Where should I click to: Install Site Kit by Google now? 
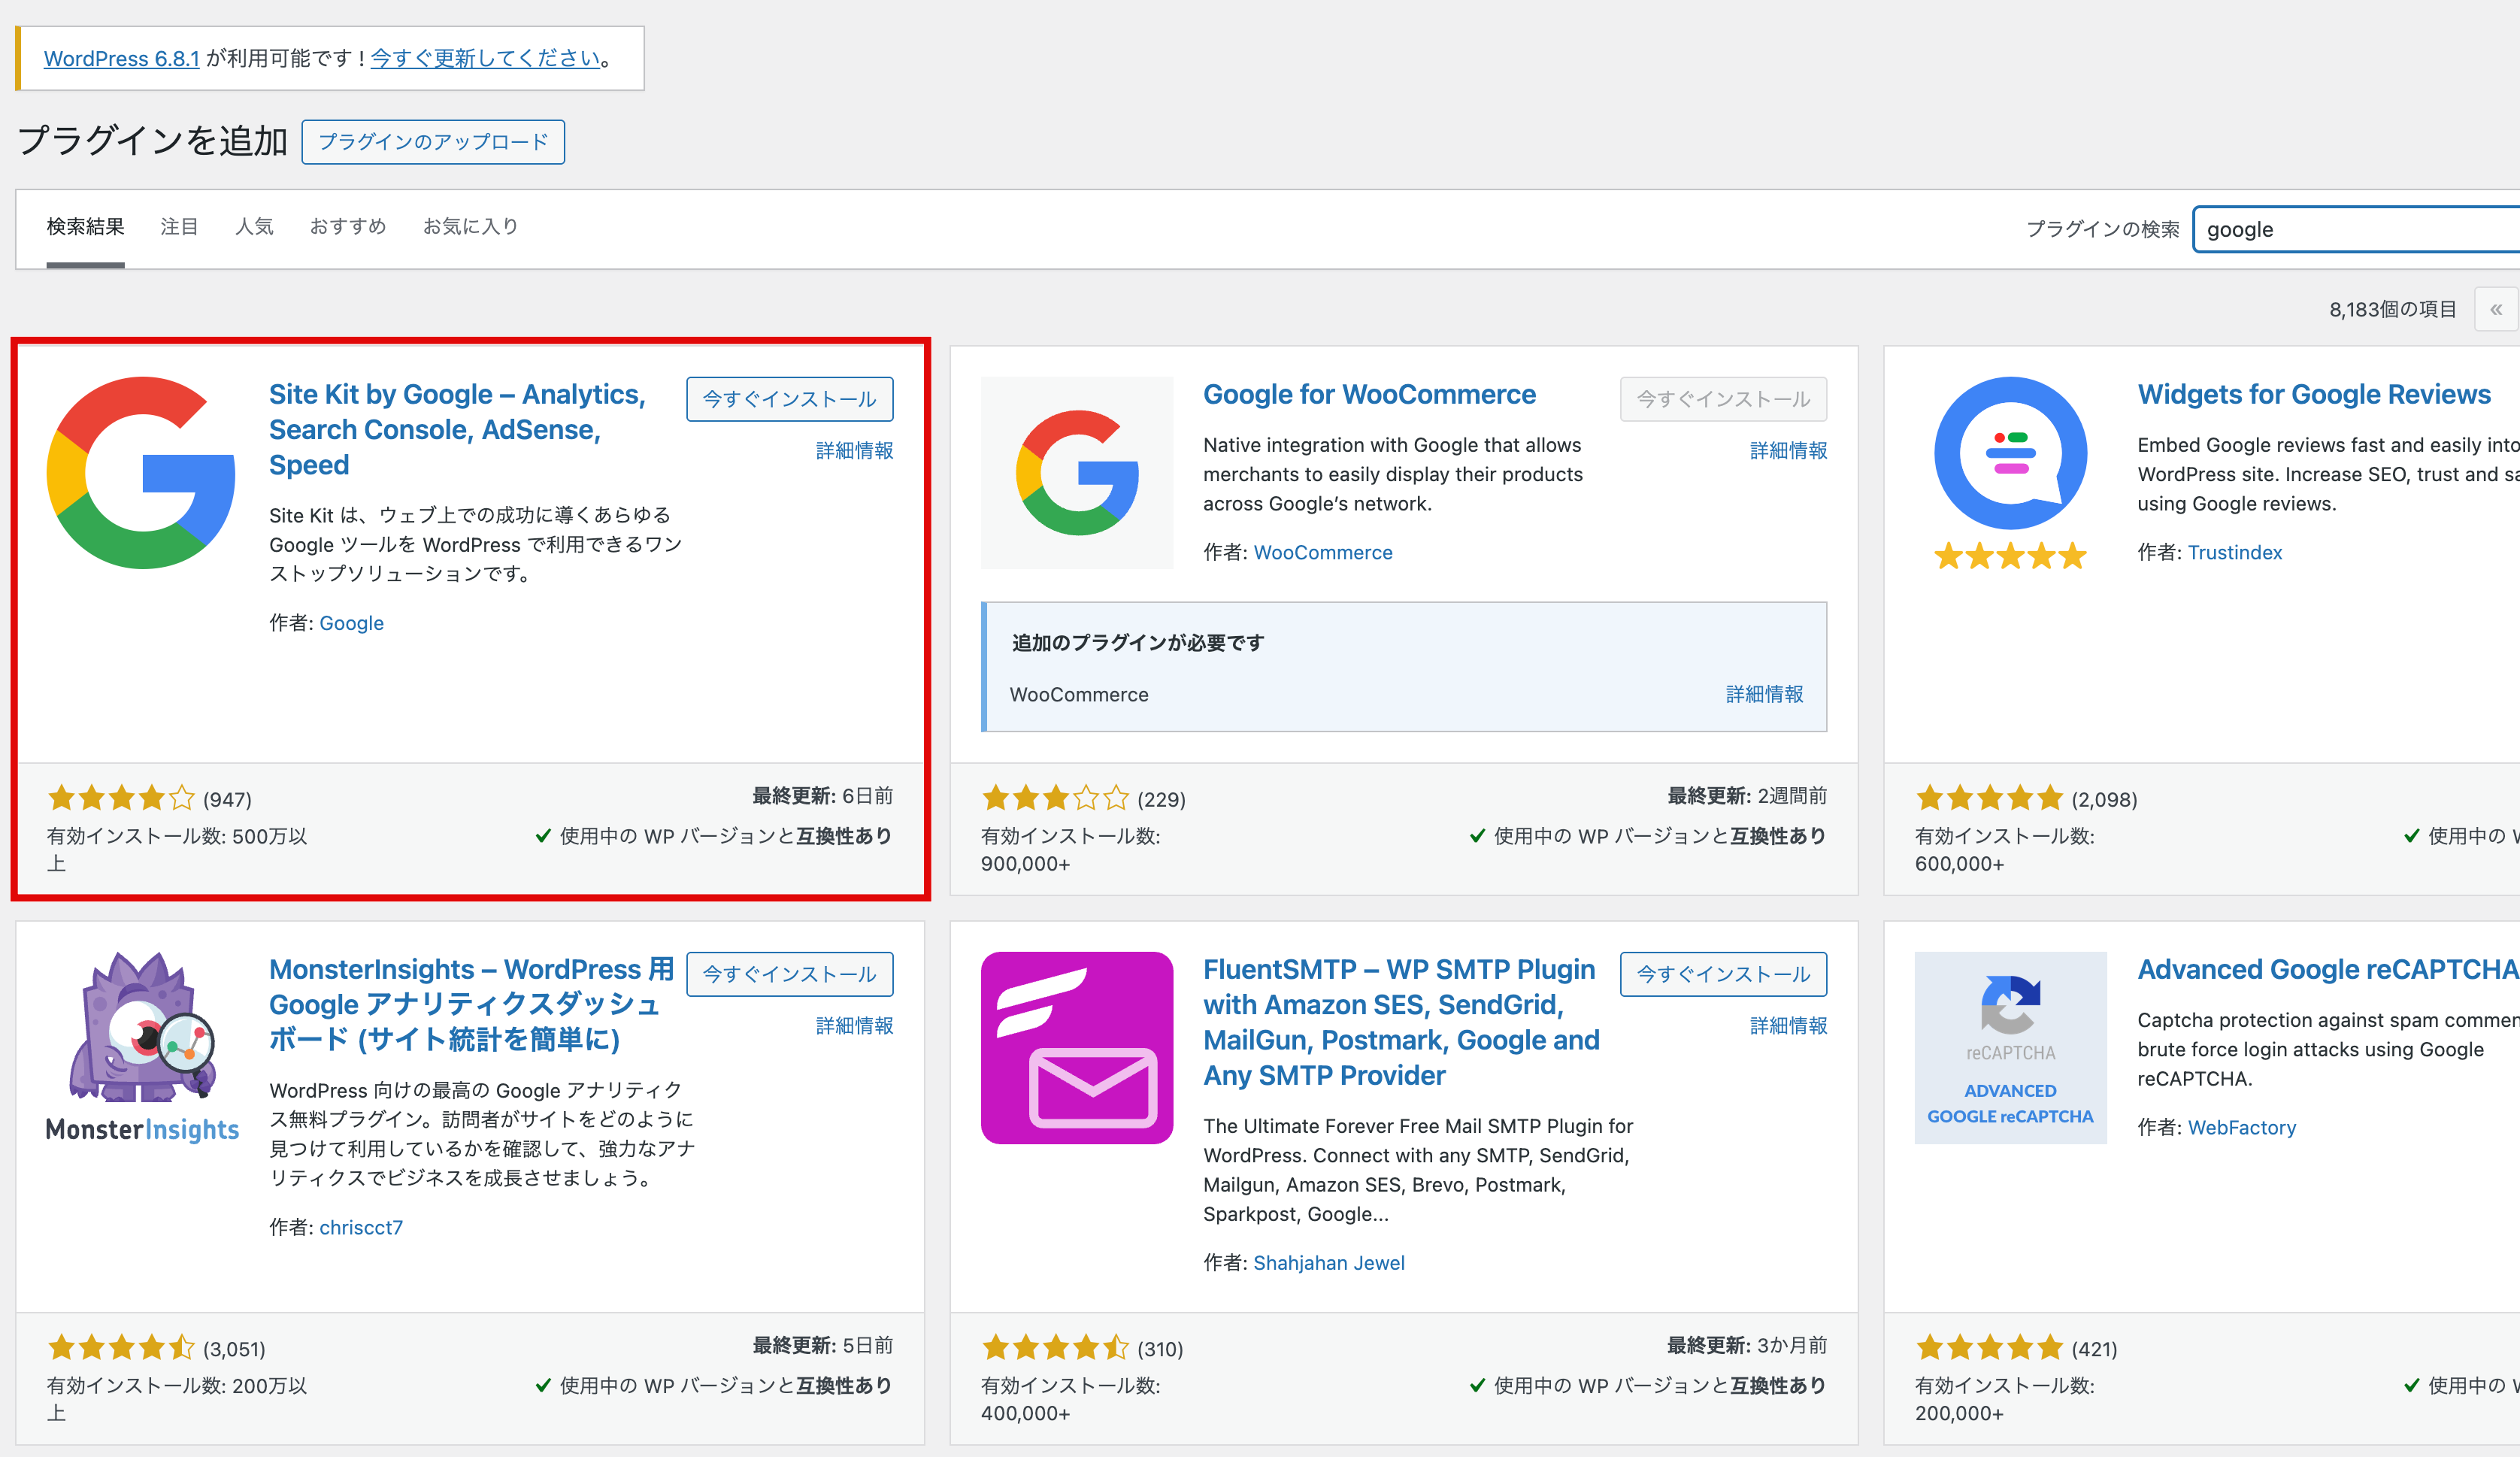[x=789, y=399]
